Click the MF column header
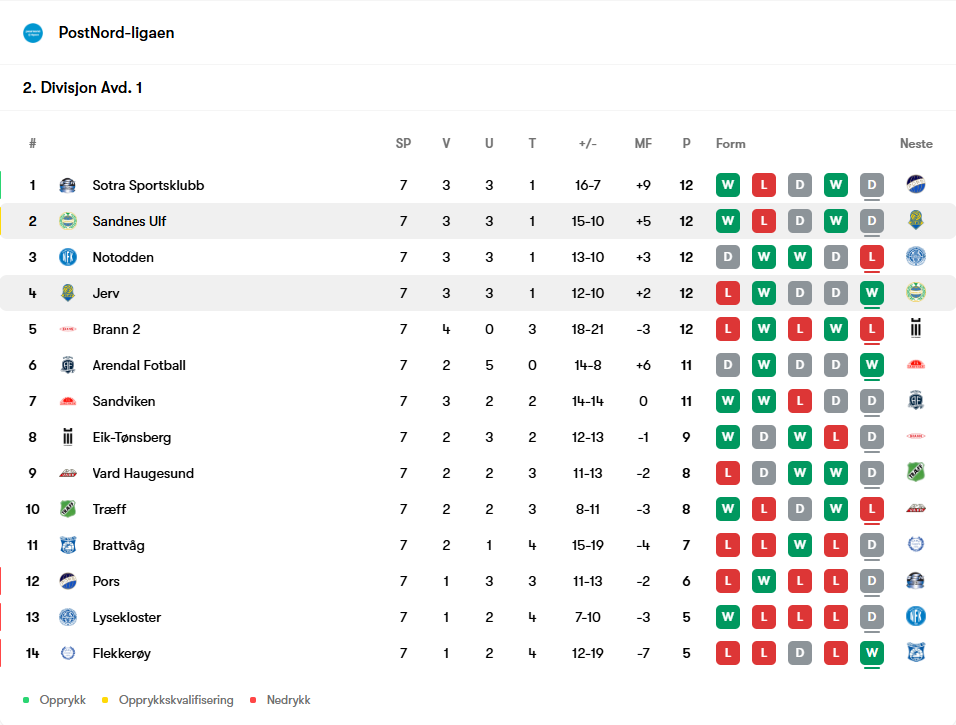The height and width of the screenshot is (725, 956). click(643, 143)
